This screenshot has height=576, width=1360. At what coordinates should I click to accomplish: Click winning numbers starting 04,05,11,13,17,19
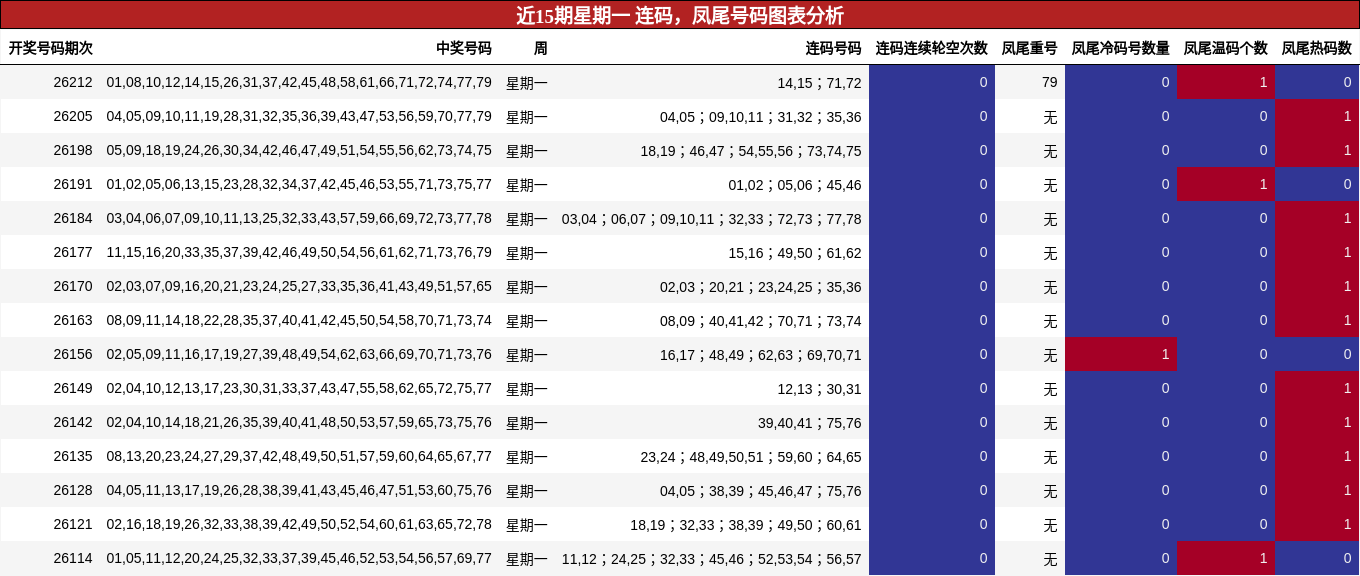(x=299, y=490)
